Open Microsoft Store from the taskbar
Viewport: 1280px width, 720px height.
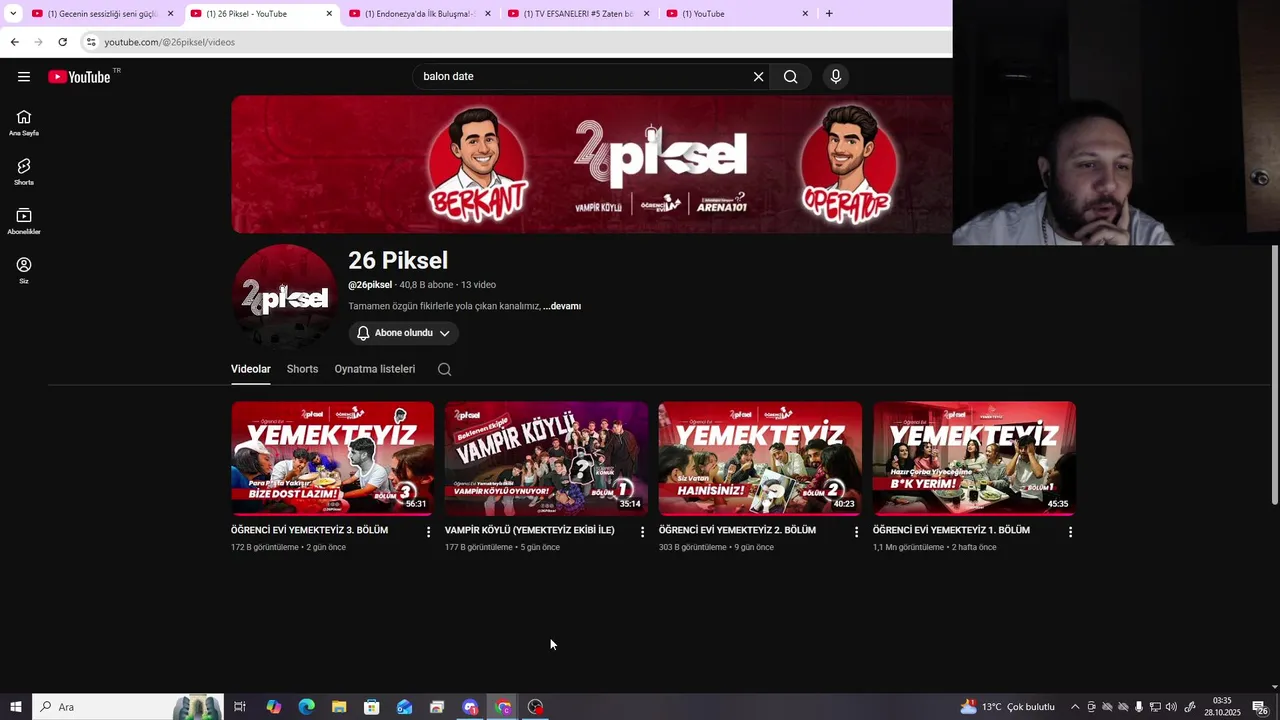point(372,707)
